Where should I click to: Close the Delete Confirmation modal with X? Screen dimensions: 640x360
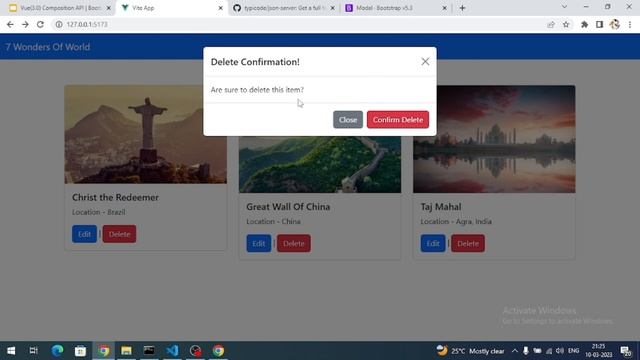click(x=425, y=62)
